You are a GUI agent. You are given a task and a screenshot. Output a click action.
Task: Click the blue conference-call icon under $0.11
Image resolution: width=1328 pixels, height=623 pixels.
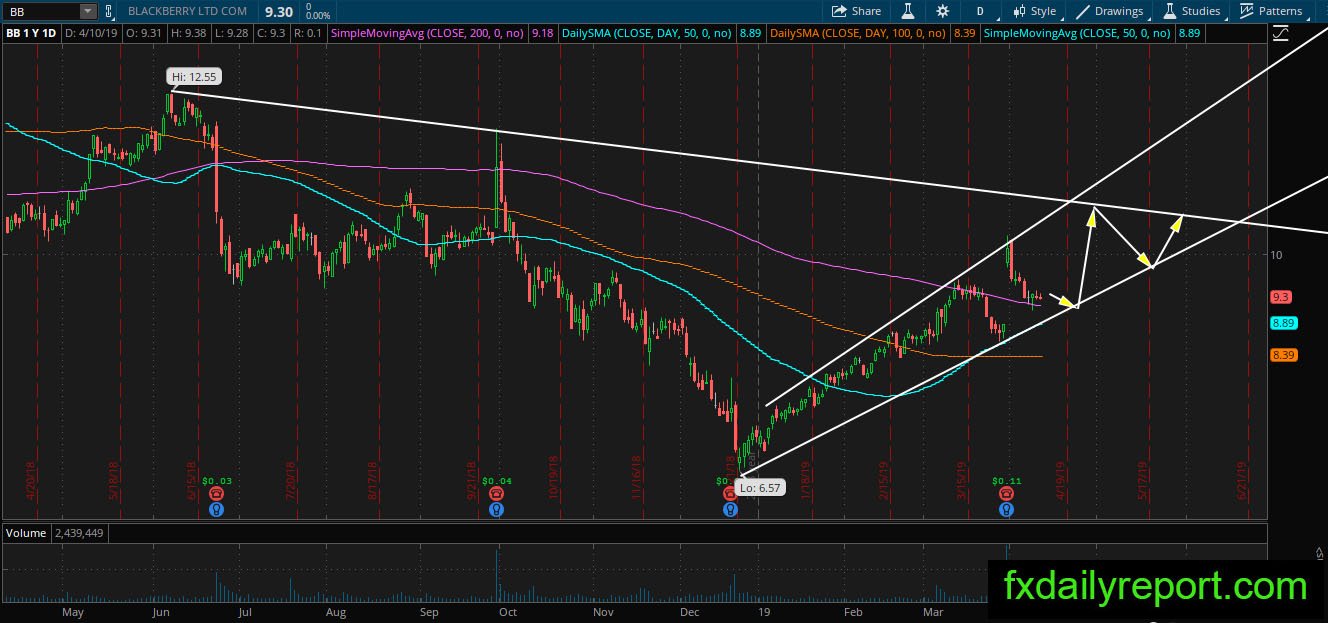(1007, 509)
